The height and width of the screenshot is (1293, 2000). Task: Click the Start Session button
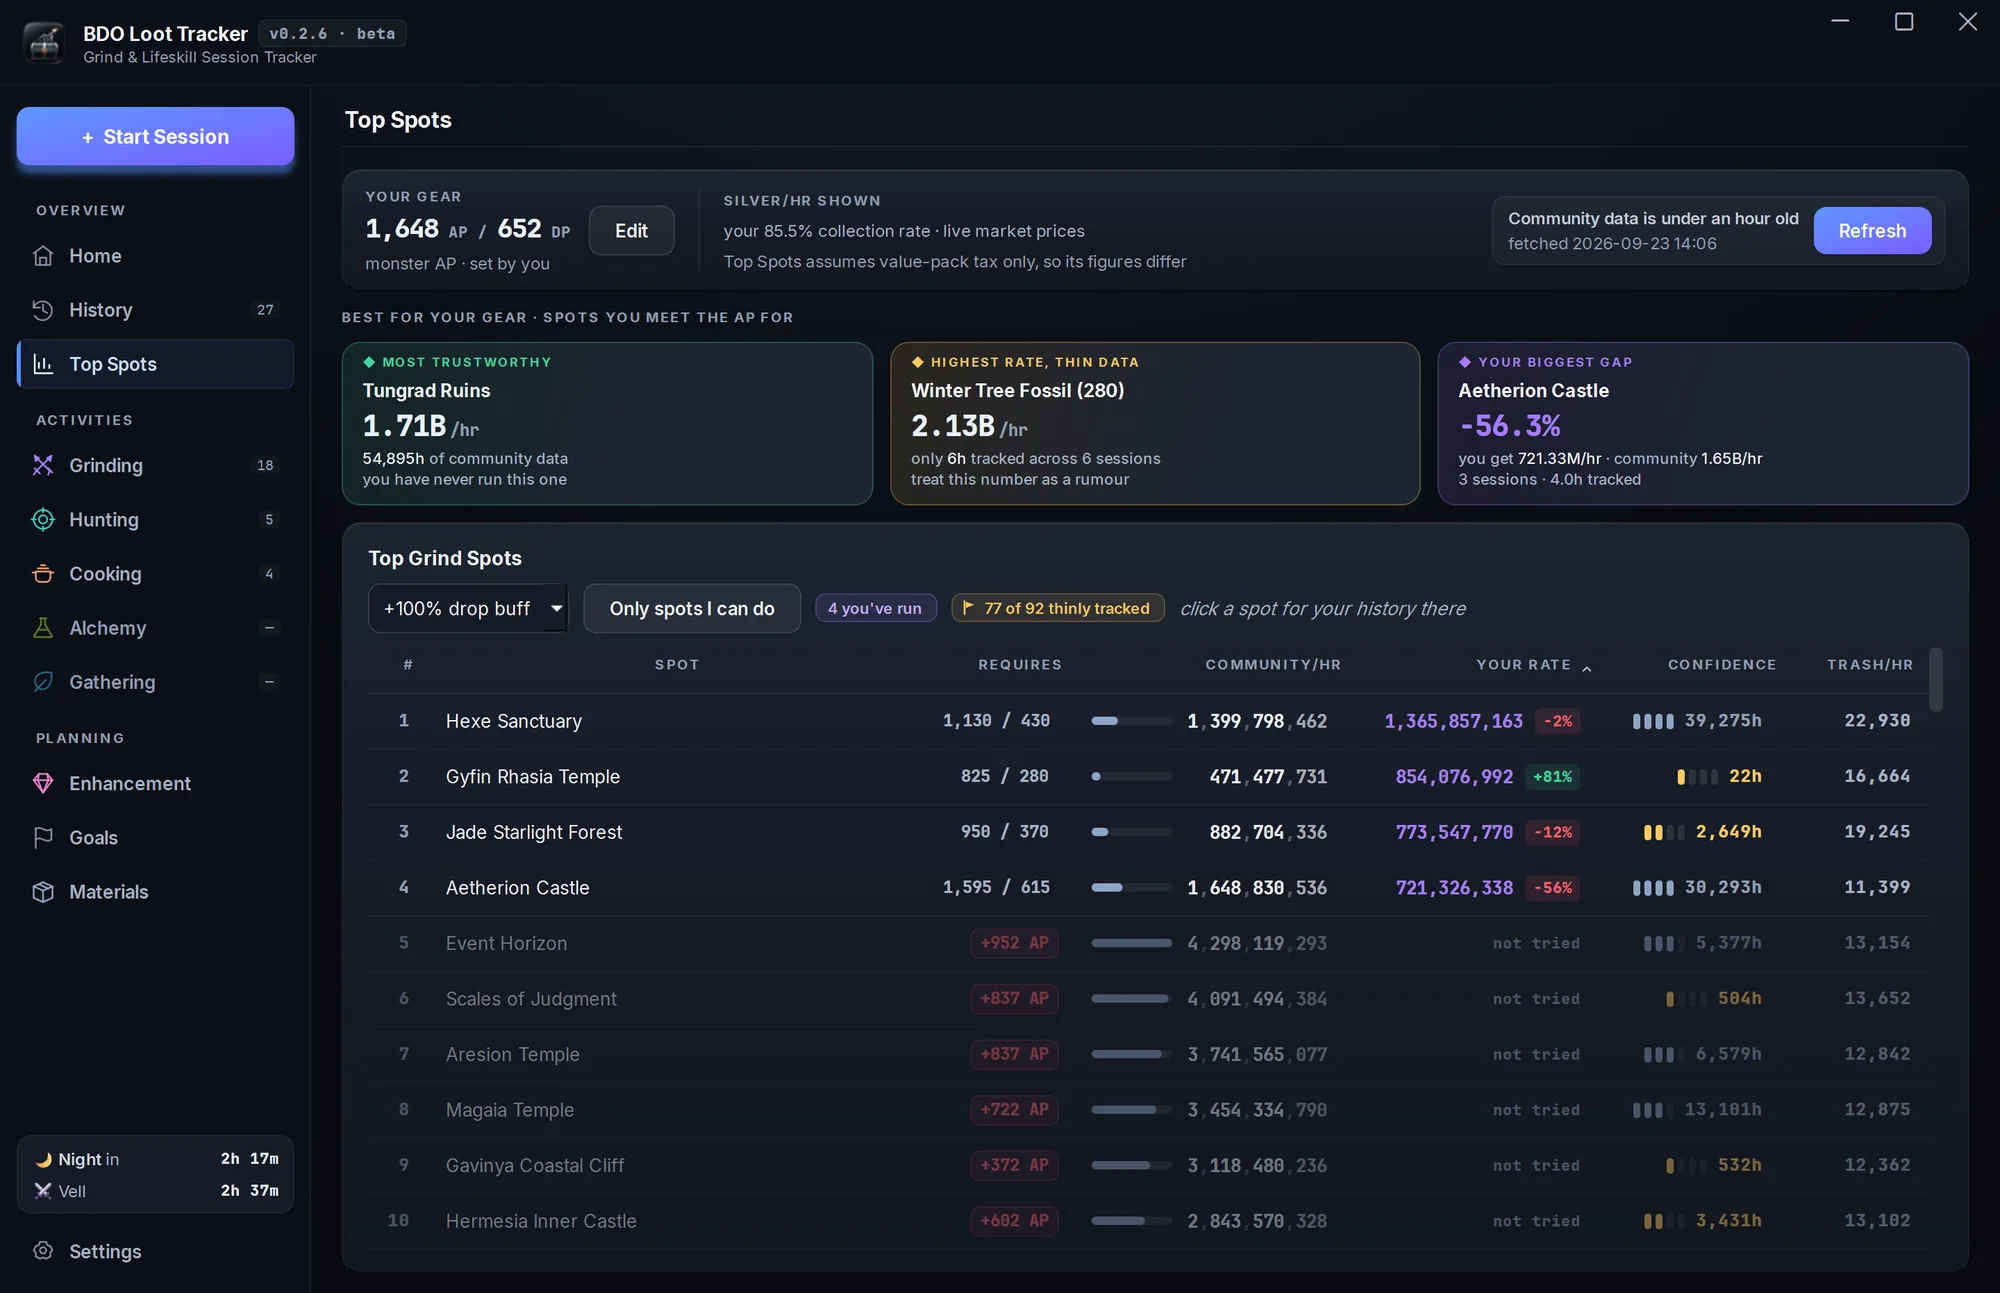pos(155,136)
